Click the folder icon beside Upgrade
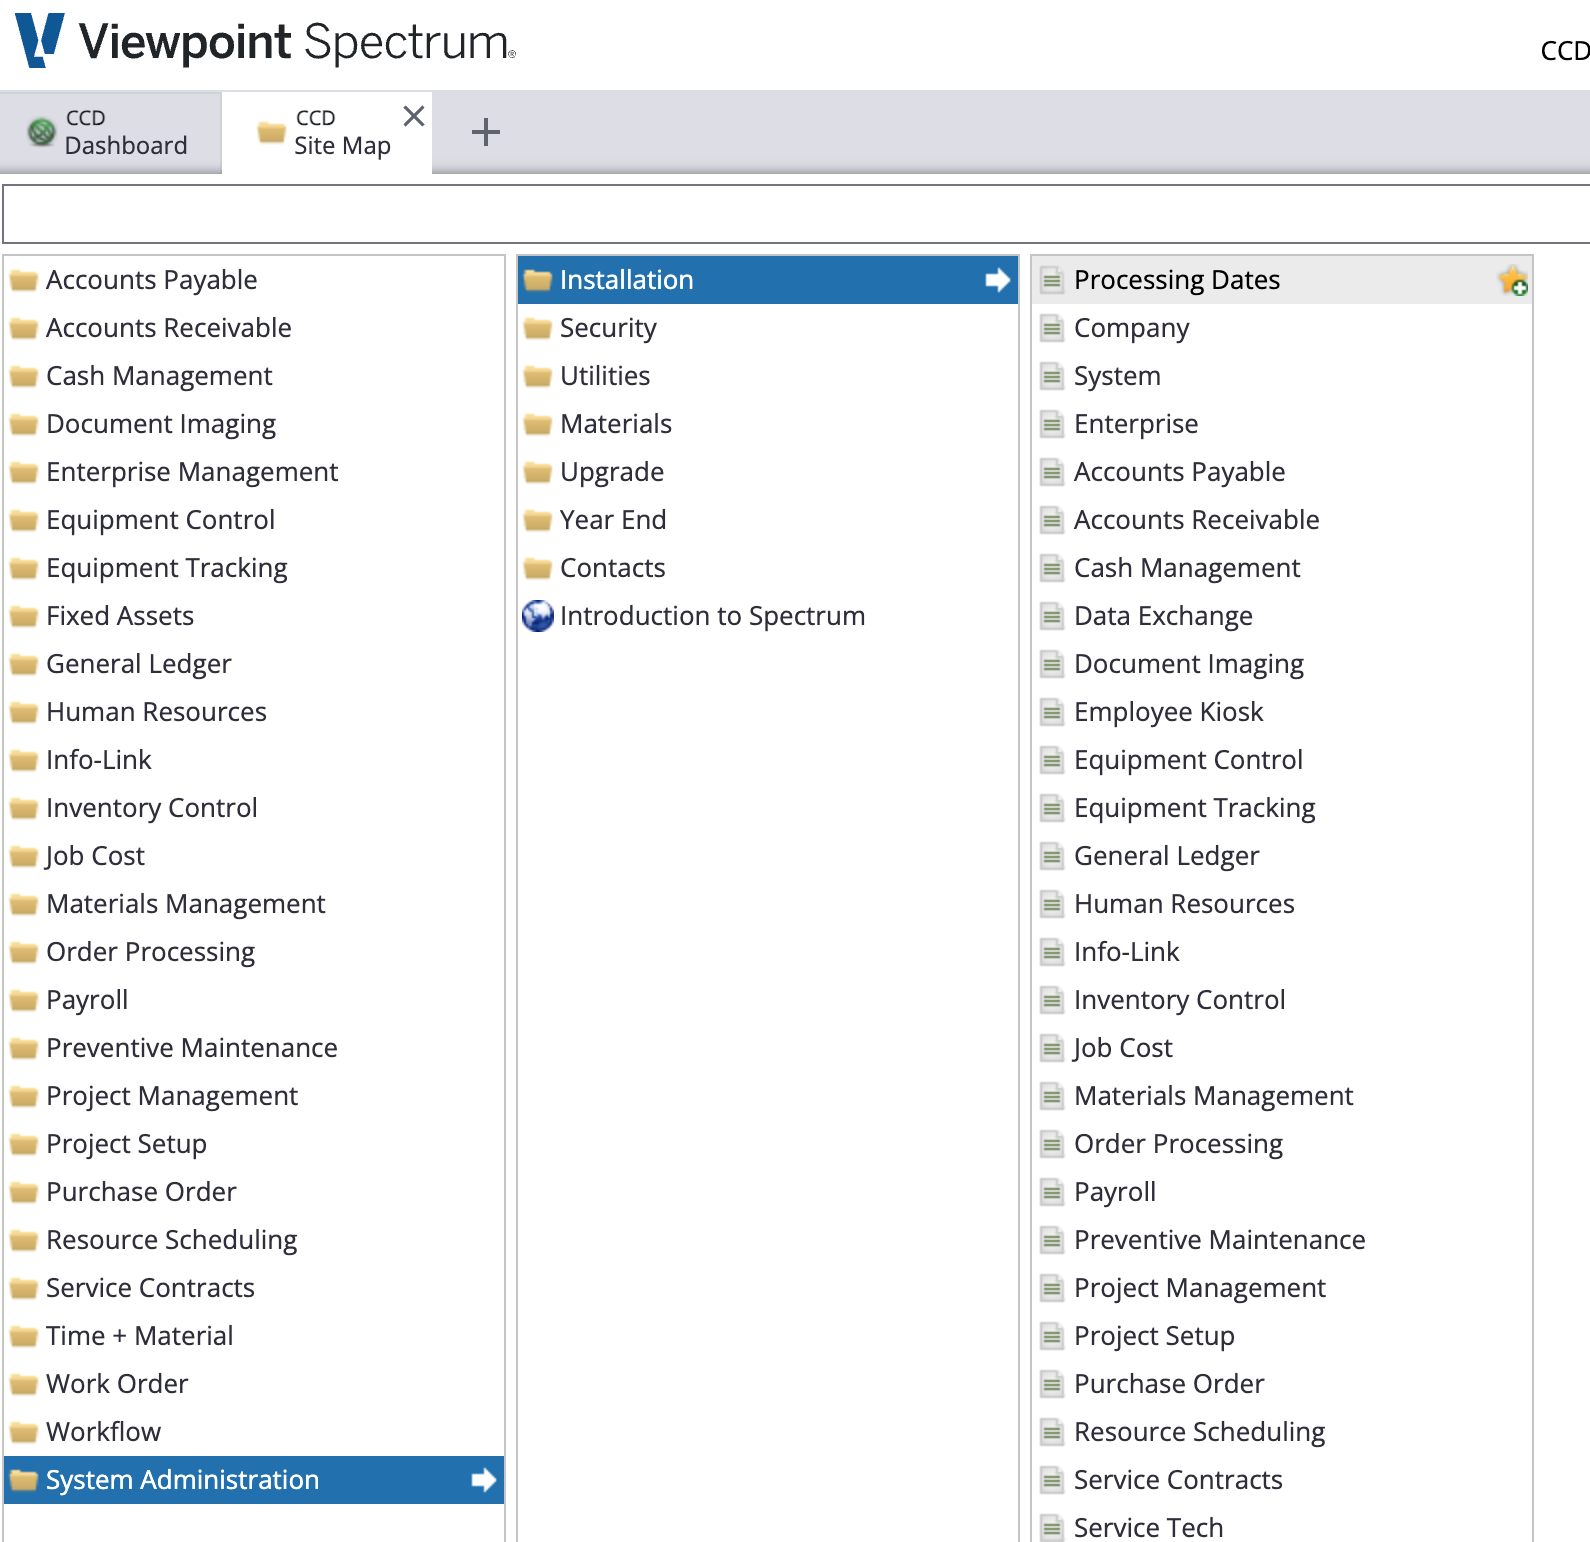The image size is (1590, 1542). pos(538,472)
